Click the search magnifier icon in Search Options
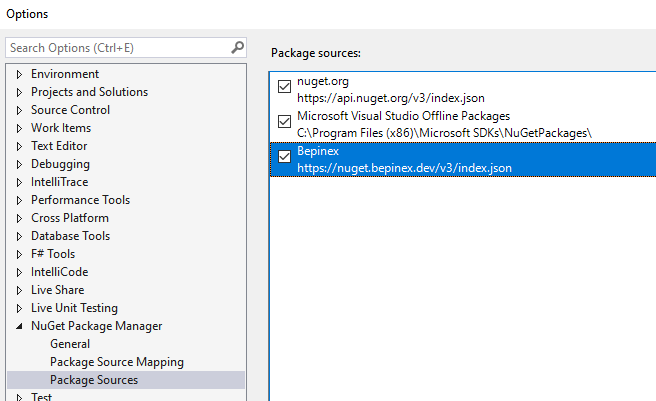The width and height of the screenshot is (656, 401). [x=238, y=47]
